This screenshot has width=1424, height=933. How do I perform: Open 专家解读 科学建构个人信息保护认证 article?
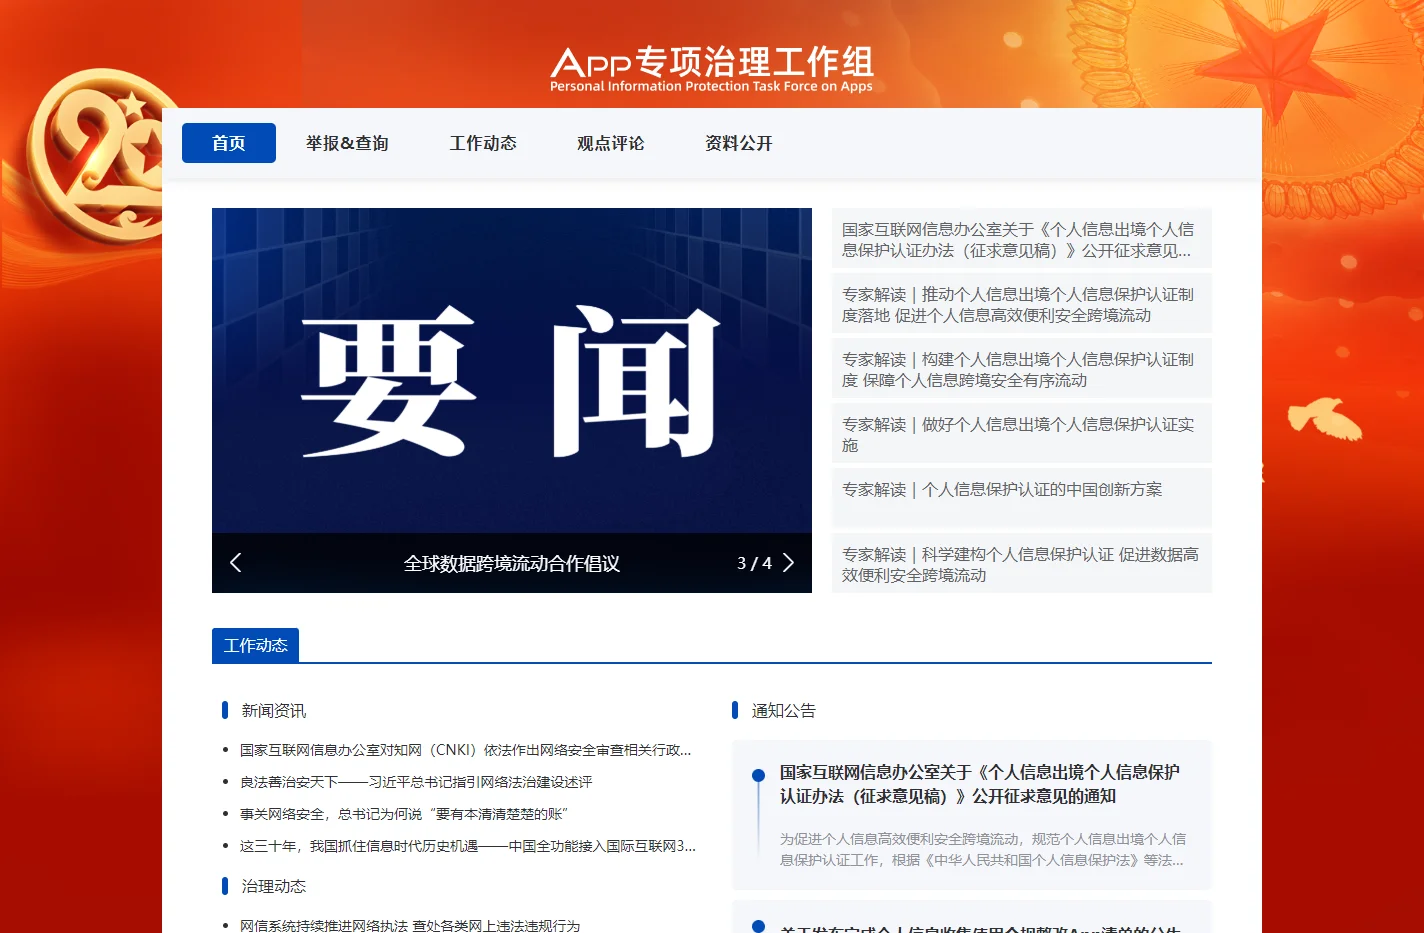[1022, 565]
